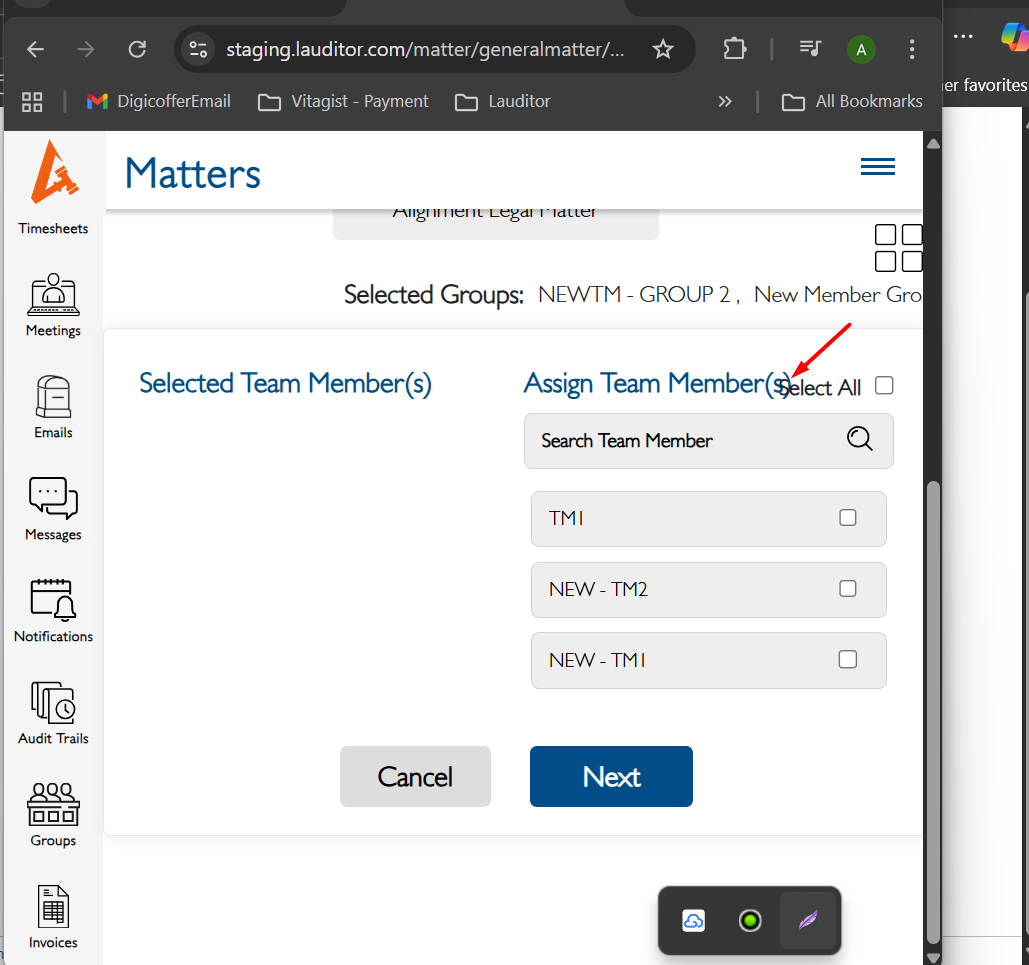This screenshot has width=1029, height=965.
Task: Click the Cancel button
Action: point(415,776)
